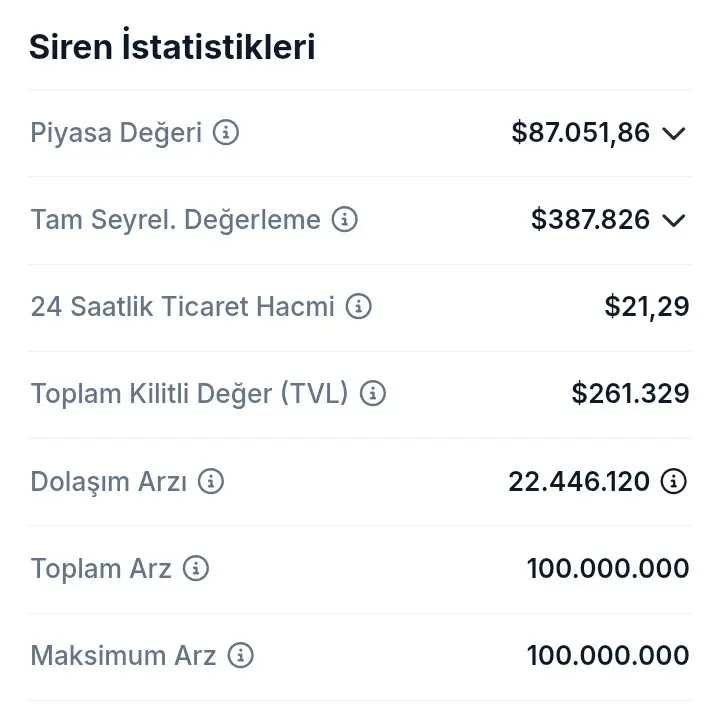Expand Piyasa Değeri chevron dropdown
This screenshot has width=720, height=707.
[674, 134]
